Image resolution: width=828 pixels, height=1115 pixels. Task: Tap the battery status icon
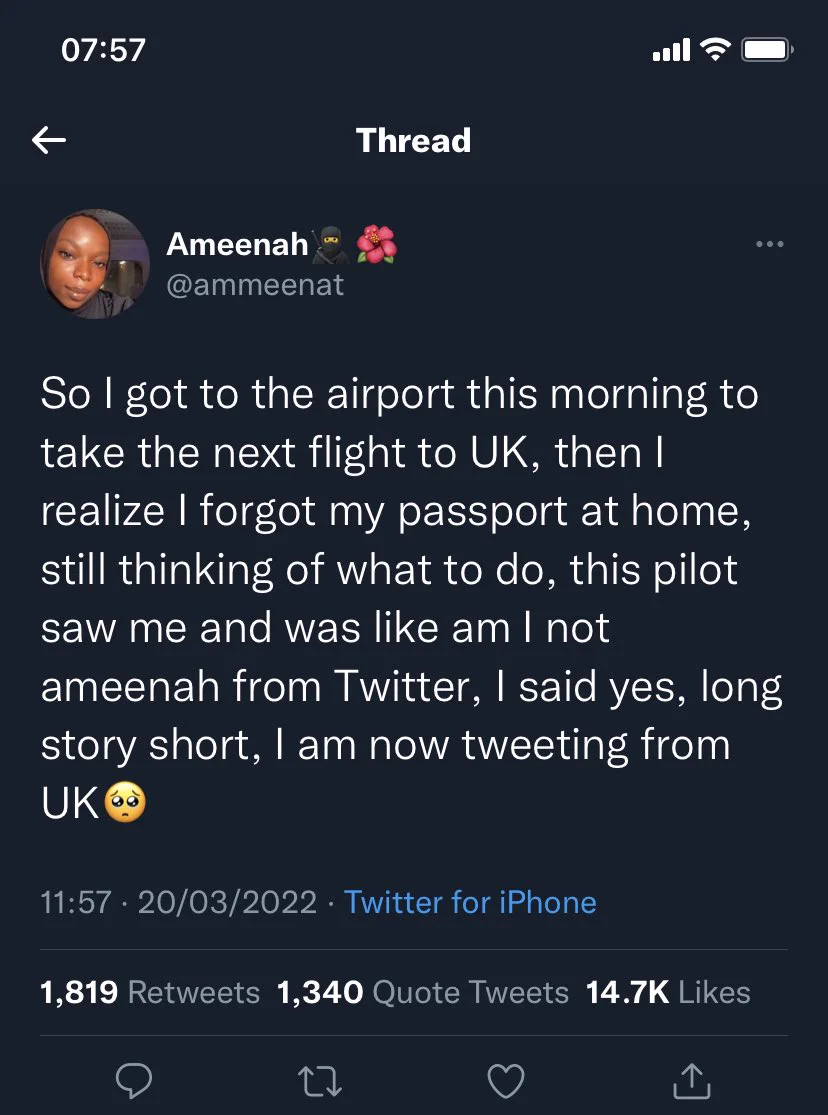[x=768, y=50]
